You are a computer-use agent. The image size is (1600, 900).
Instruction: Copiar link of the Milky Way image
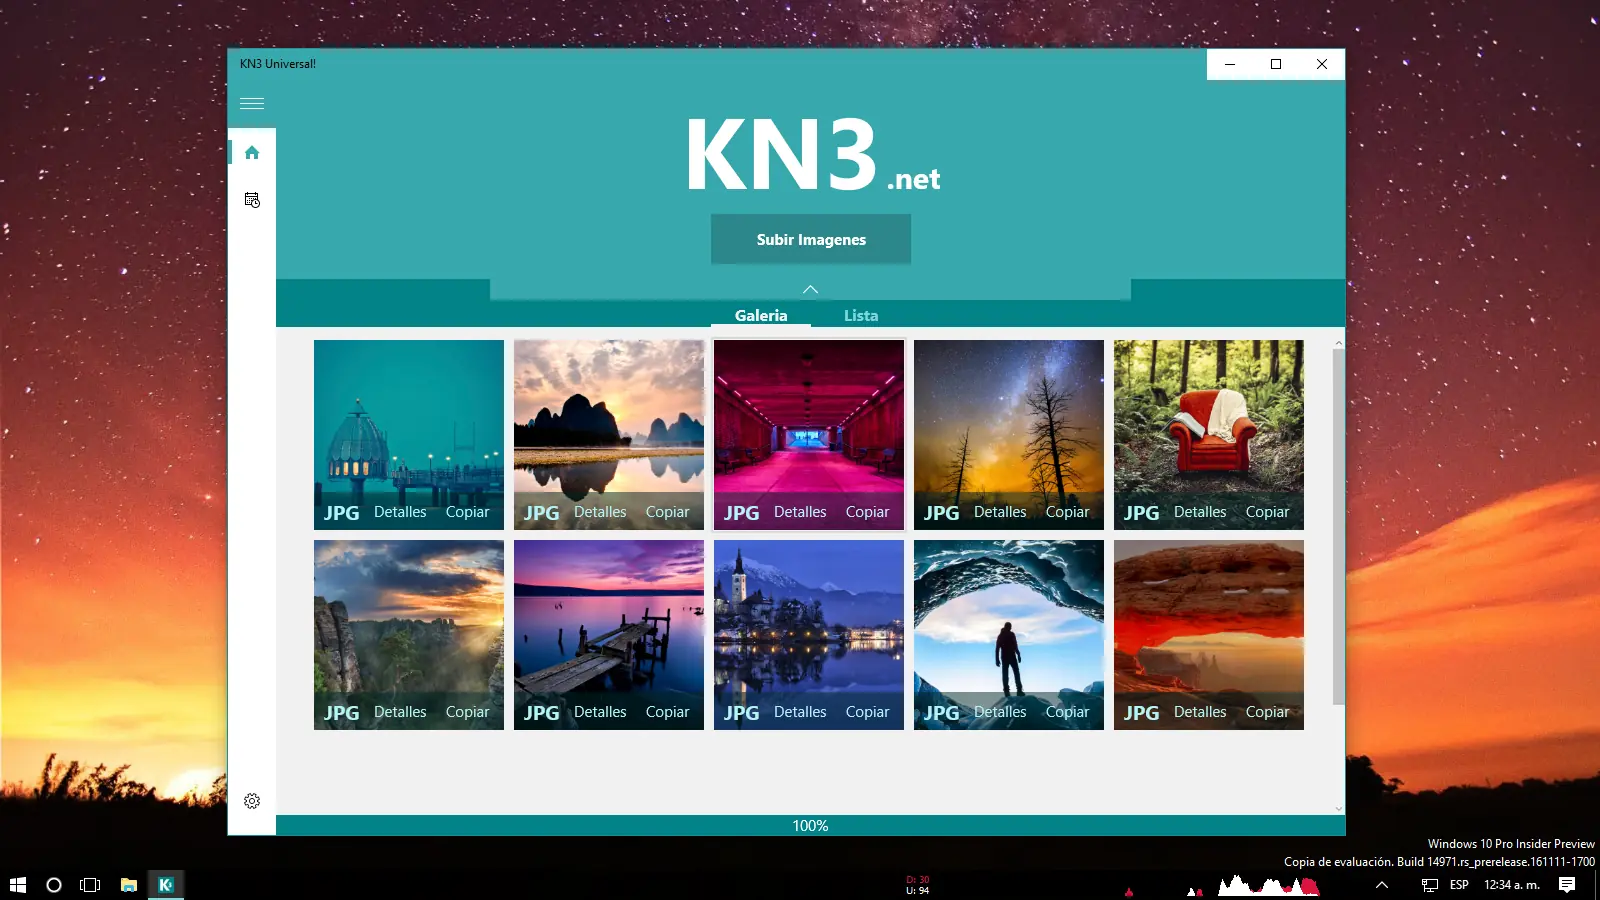1067,512
